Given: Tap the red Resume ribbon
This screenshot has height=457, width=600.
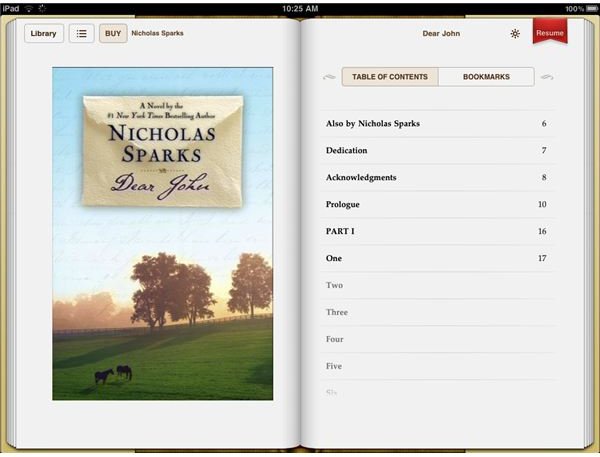Looking at the screenshot, I should point(550,31).
